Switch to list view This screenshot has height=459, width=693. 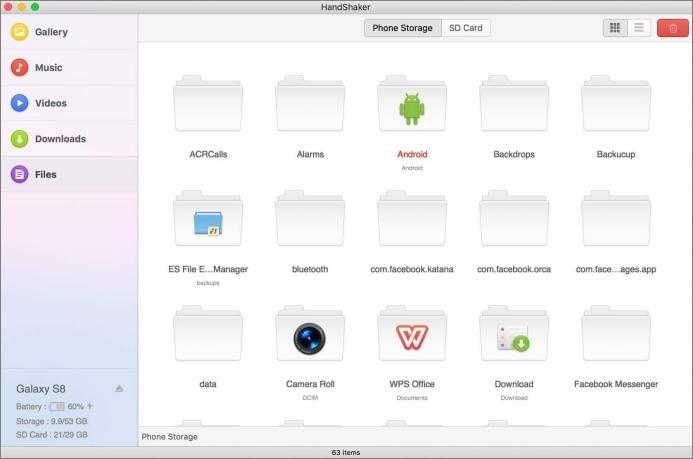point(639,28)
